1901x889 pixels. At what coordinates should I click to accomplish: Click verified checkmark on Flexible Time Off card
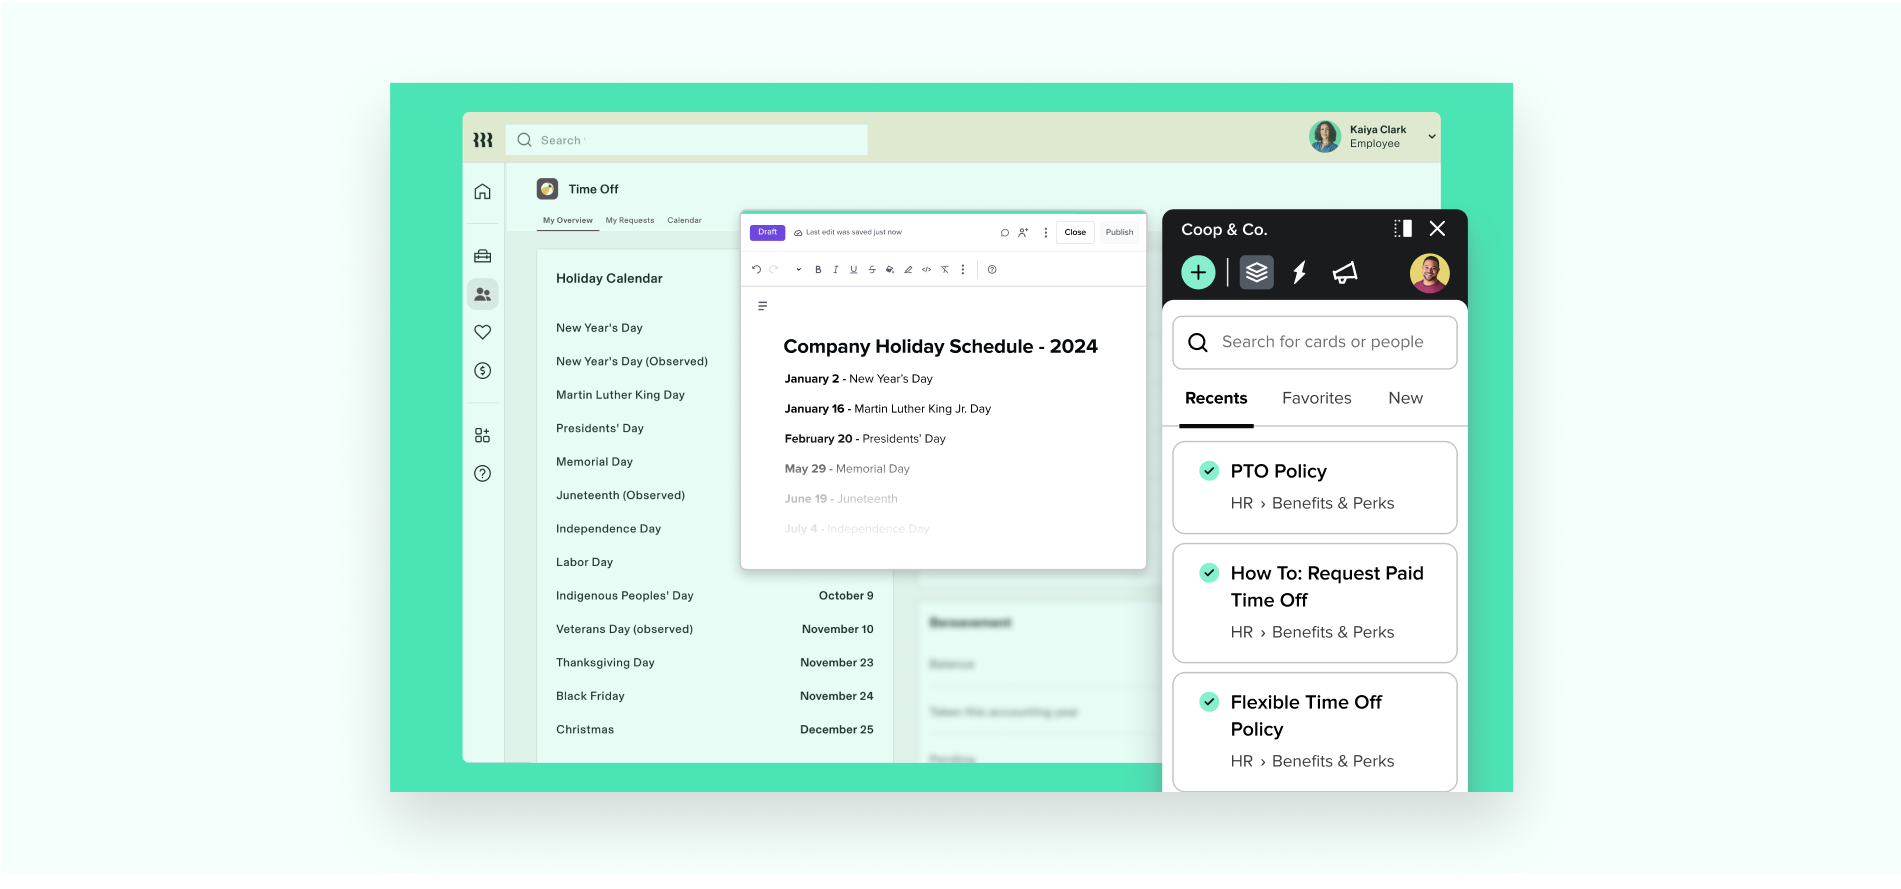point(1209,701)
